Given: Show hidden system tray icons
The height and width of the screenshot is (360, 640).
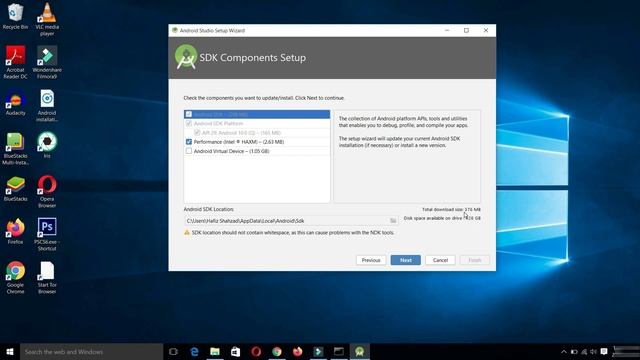Looking at the screenshot, I should coord(564,351).
